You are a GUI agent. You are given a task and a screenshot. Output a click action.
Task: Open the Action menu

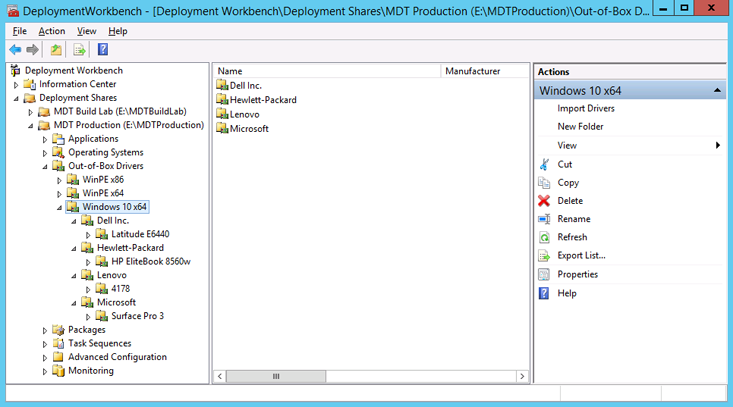[52, 31]
